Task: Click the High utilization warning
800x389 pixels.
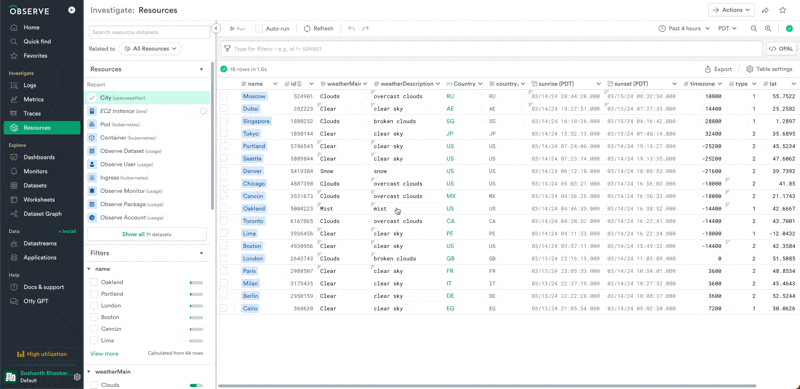Action: (42, 354)
